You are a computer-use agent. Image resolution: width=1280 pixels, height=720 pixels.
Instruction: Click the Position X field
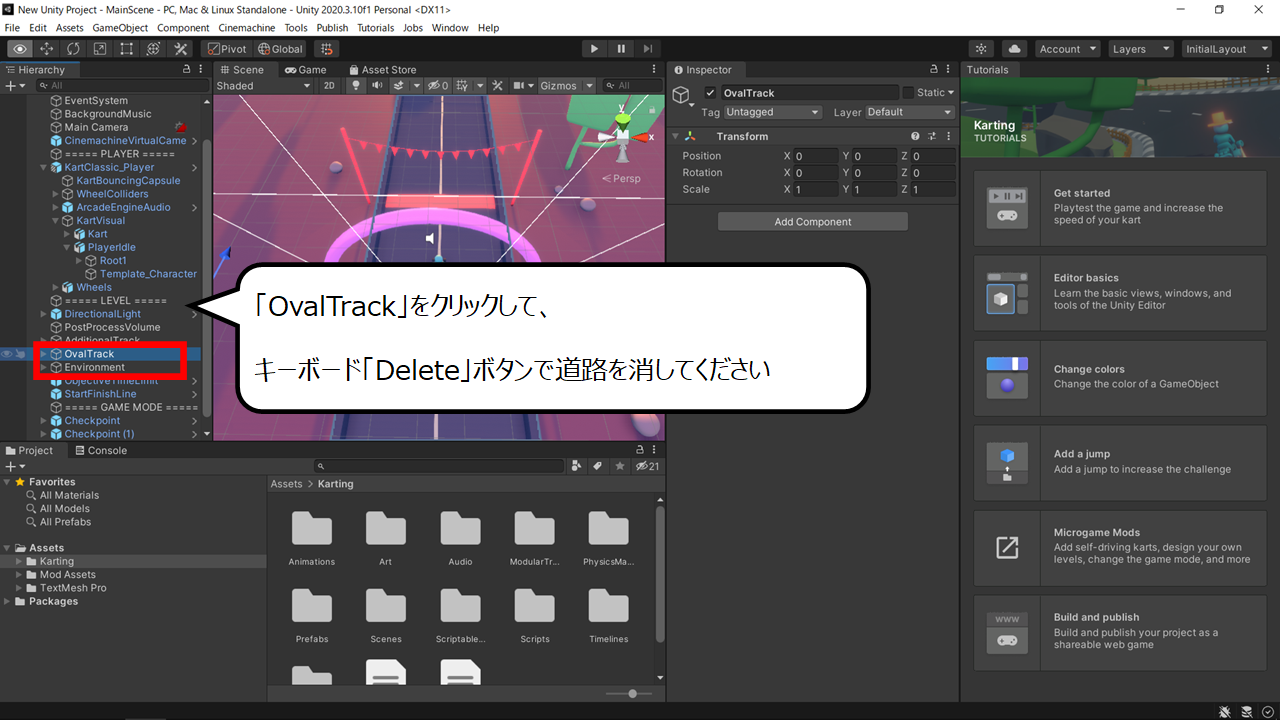pyautogui.click(x=816, y=156)
